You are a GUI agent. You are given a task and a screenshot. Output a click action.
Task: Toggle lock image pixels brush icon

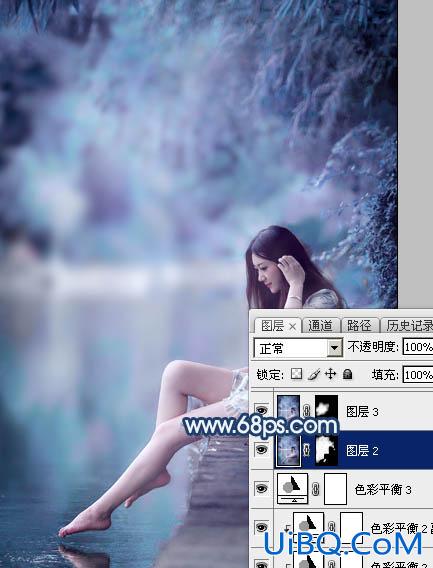(x=314, y=374)
